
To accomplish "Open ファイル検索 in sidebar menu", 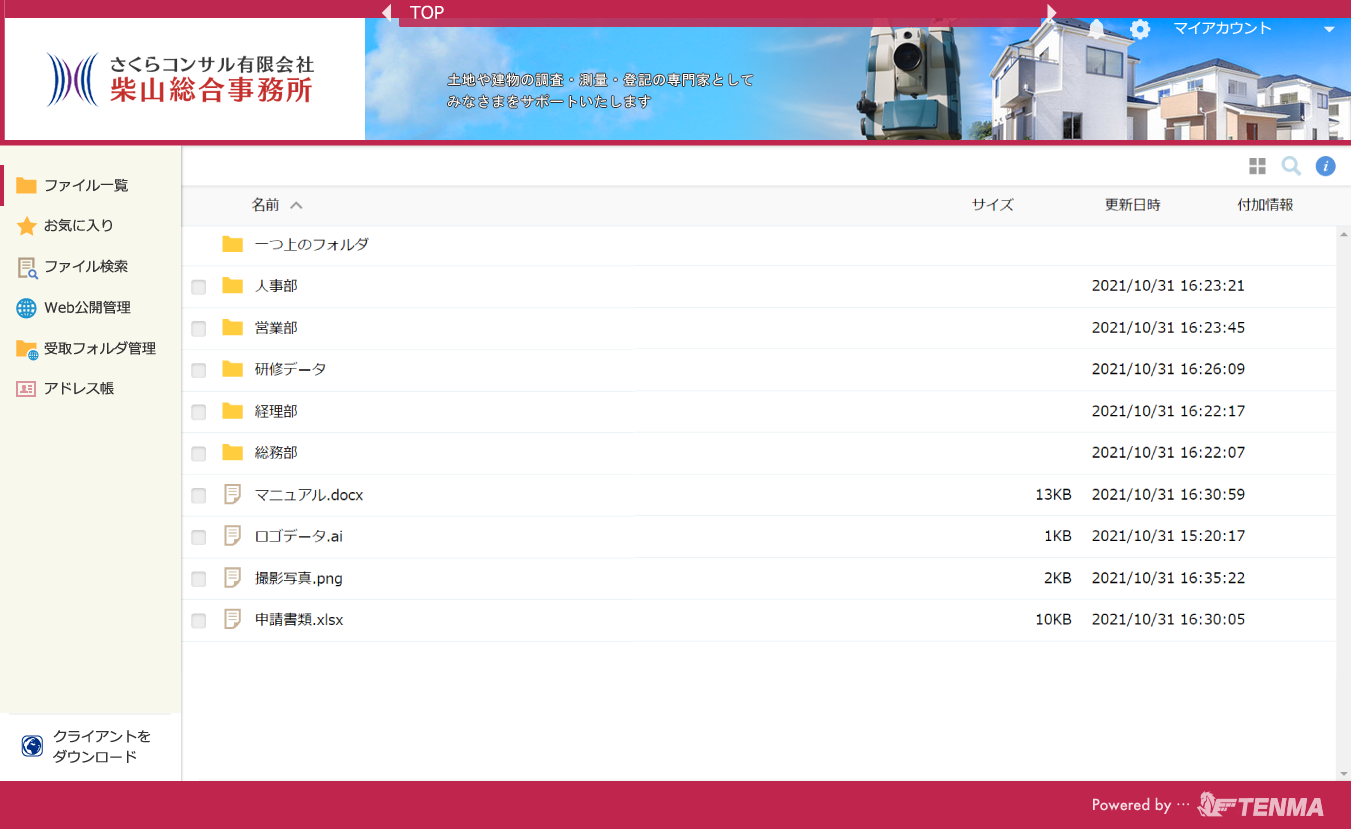I will (x=85, y=267).
